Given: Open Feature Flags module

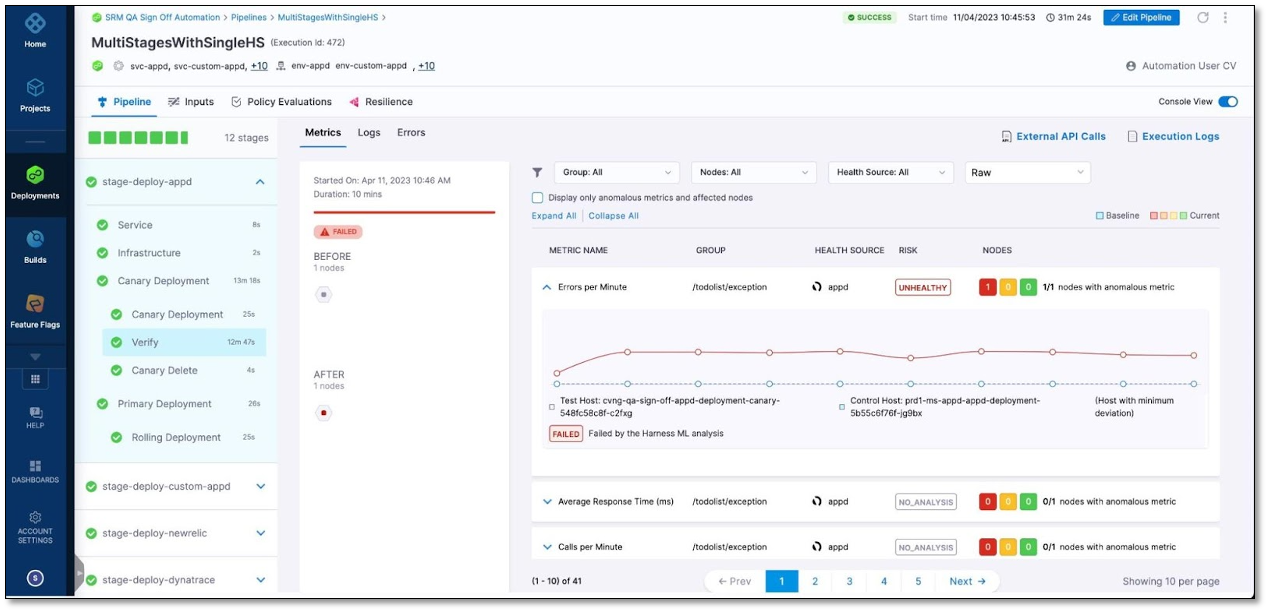Looking at the screenshot, I should [35, 309].
